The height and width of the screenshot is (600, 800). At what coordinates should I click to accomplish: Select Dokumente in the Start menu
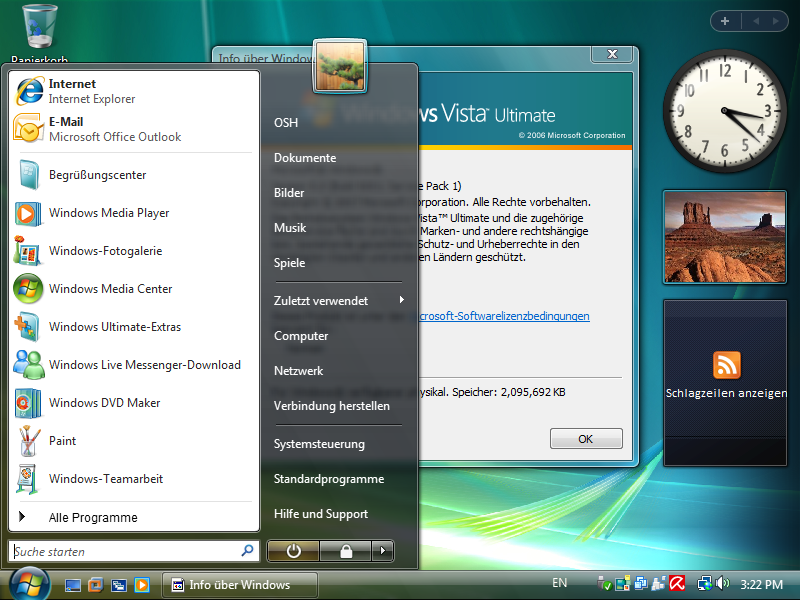[305, 158]
